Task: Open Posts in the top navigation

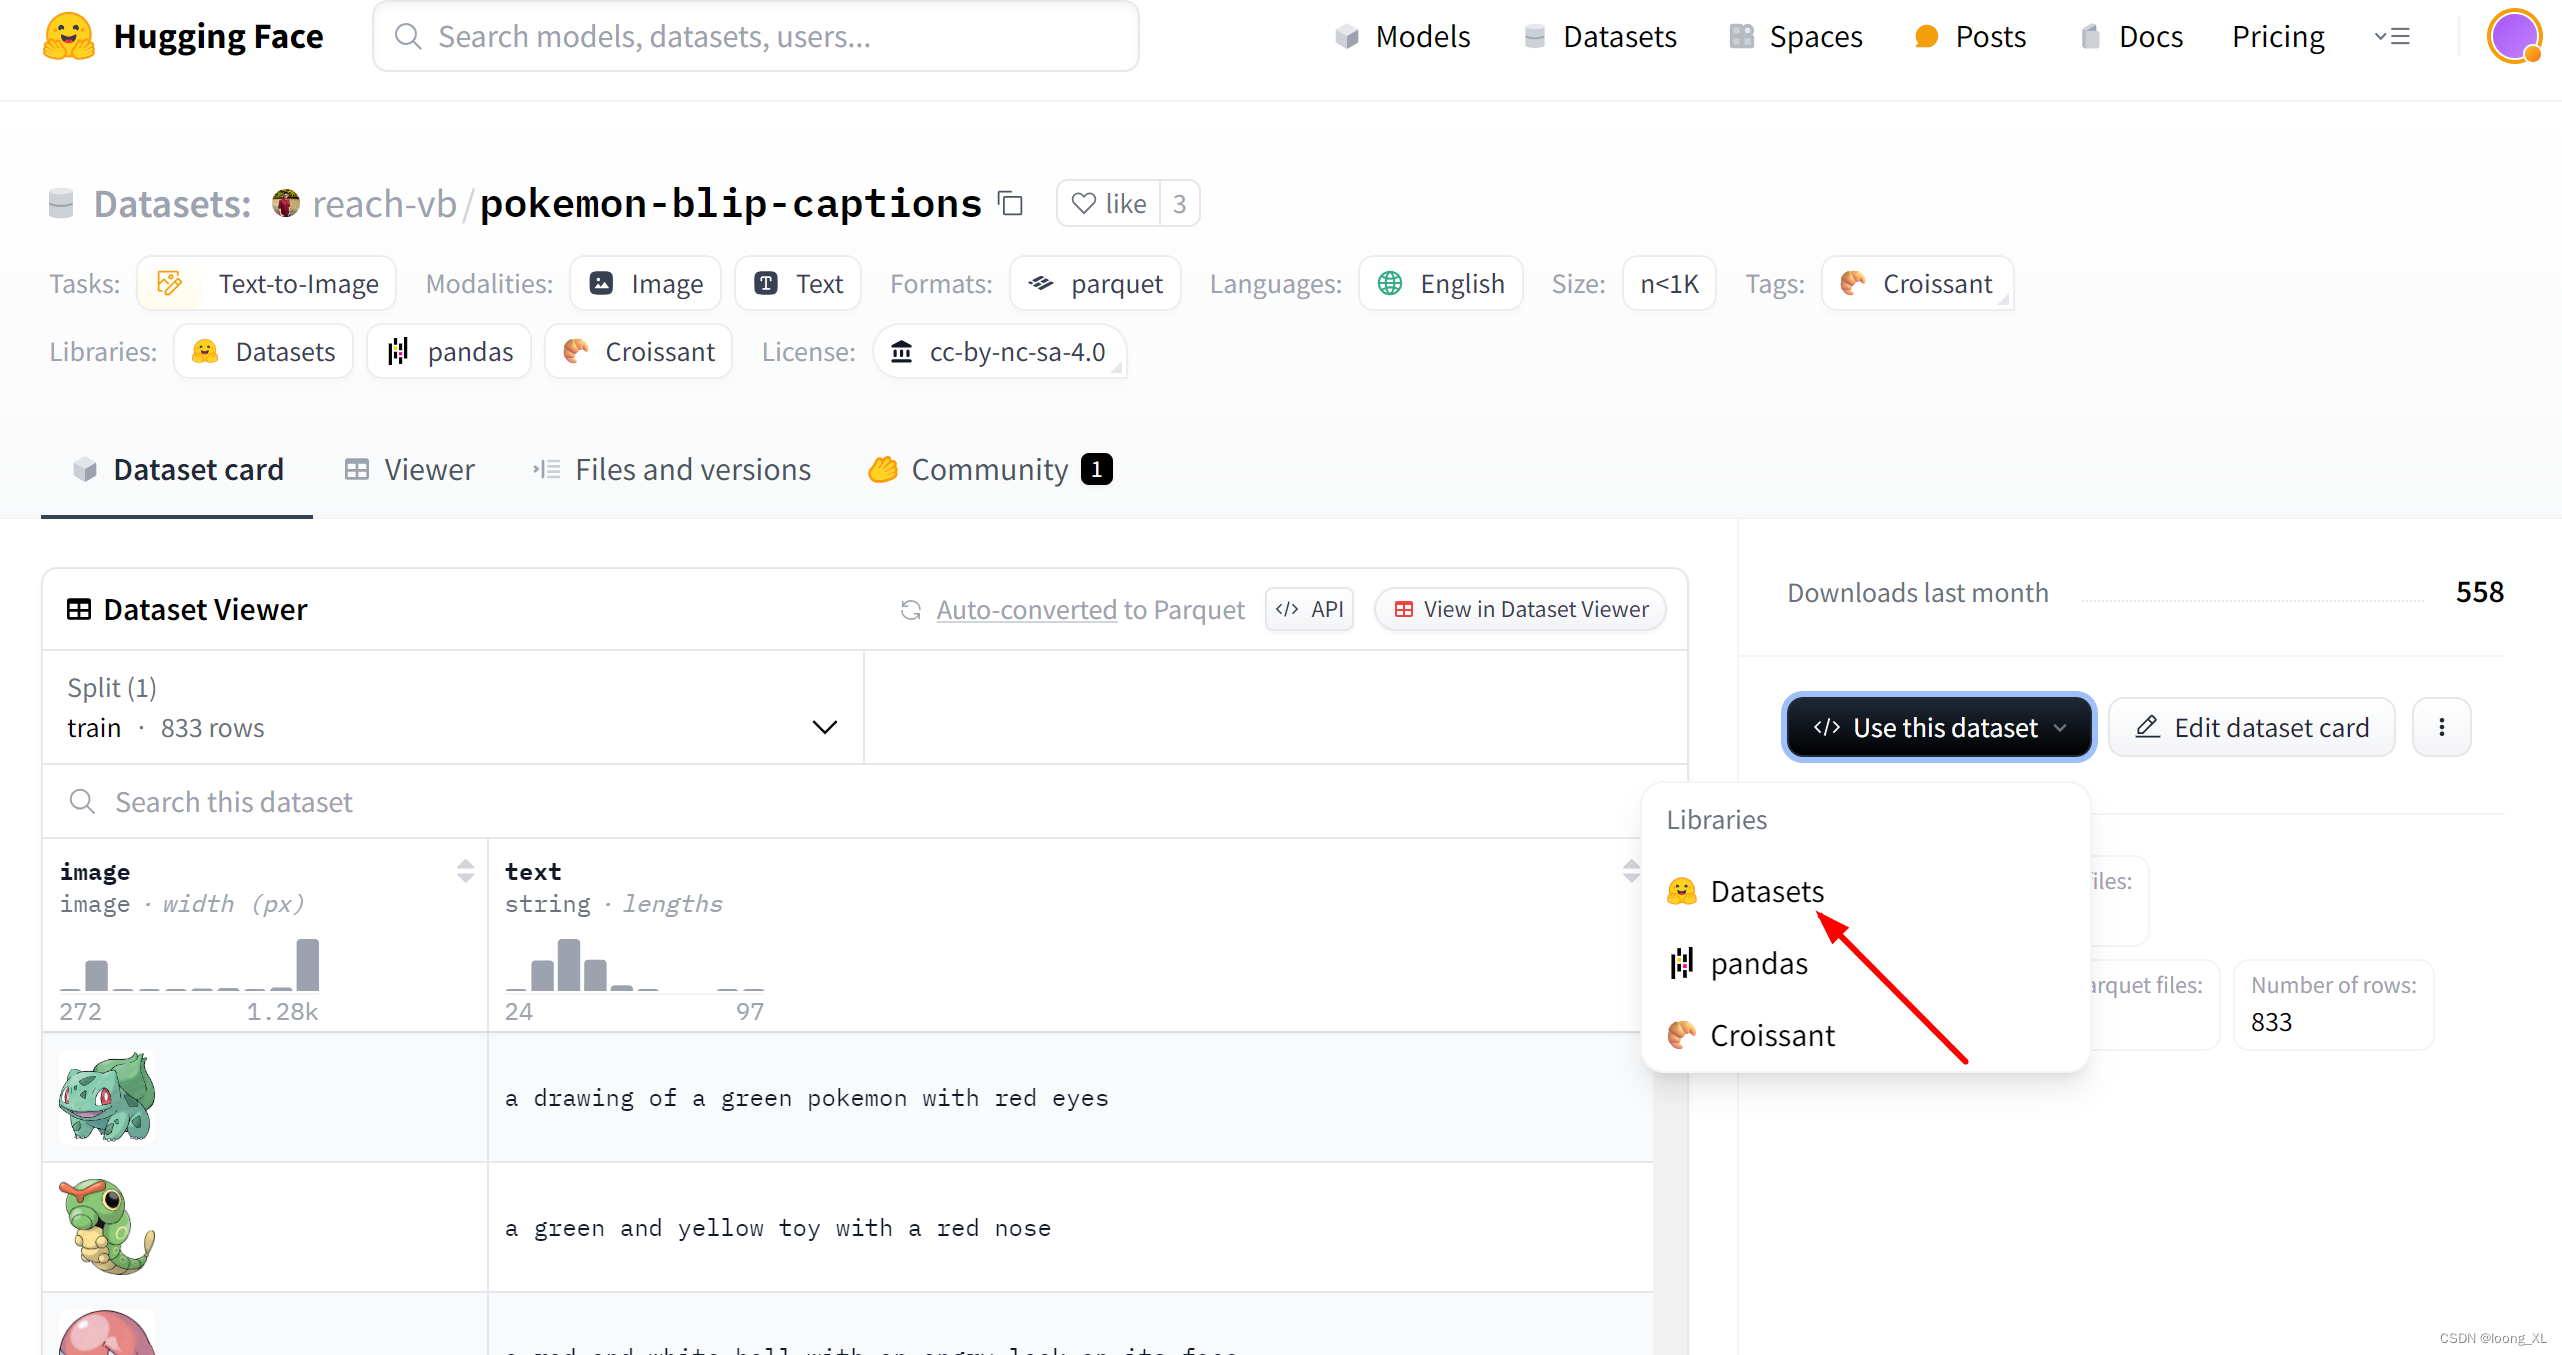Action: [x=1970, y=36]
